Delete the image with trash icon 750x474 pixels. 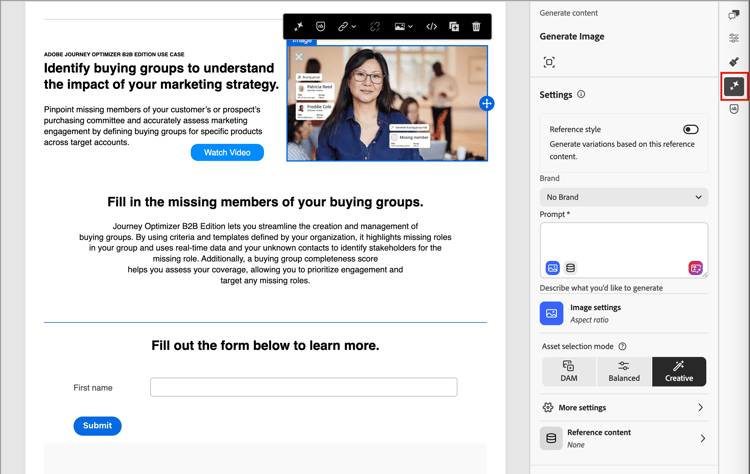(x=476, y=26)
